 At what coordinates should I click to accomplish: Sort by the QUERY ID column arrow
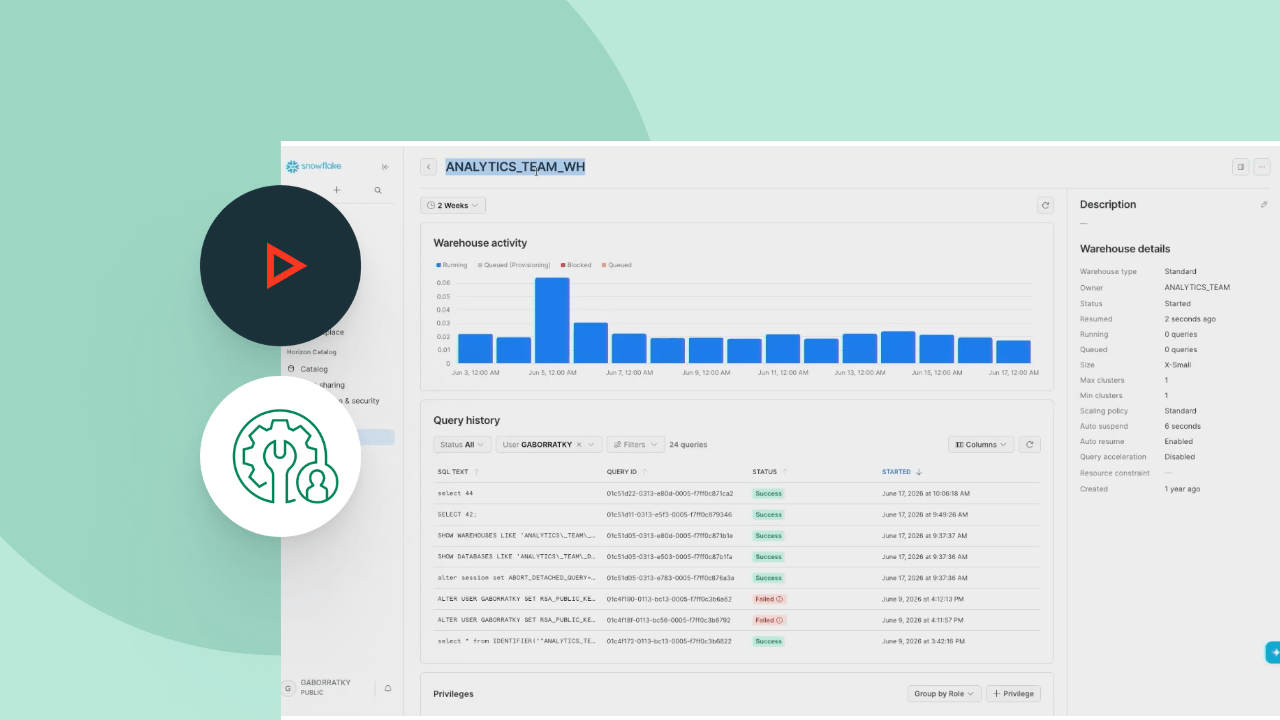click(644, 471)
